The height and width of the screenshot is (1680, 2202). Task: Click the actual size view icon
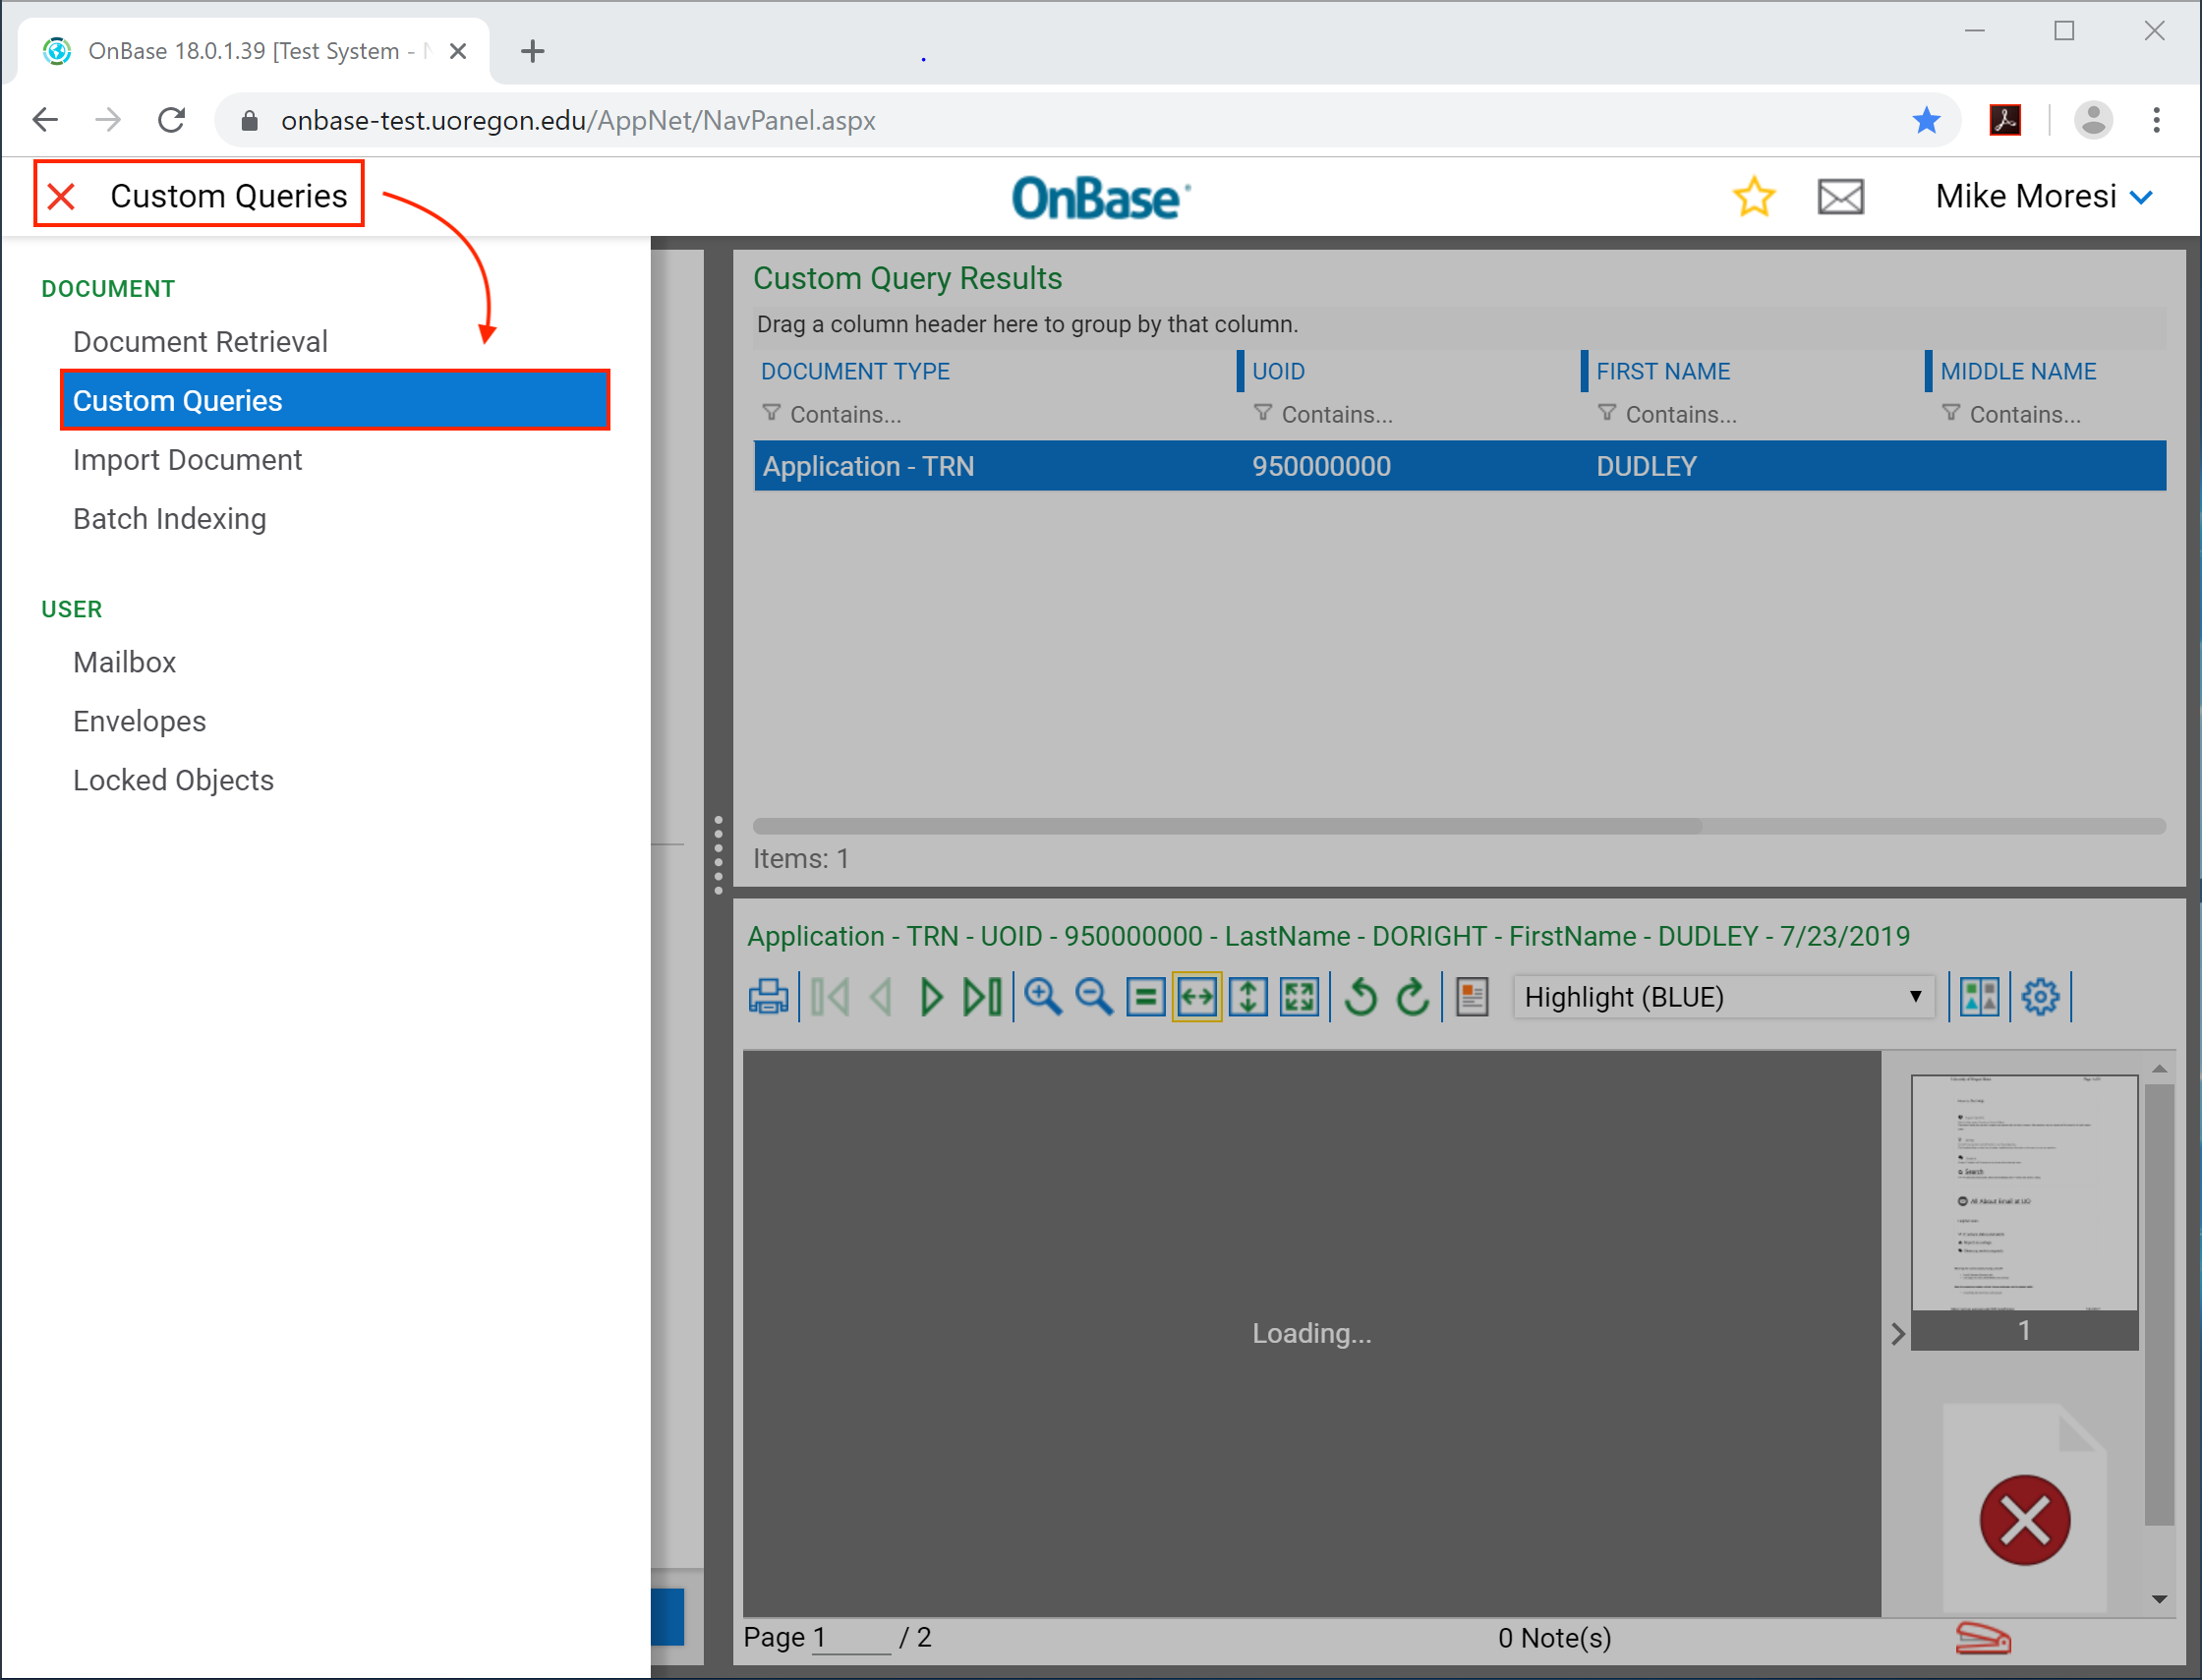(x=1145, y=997)
